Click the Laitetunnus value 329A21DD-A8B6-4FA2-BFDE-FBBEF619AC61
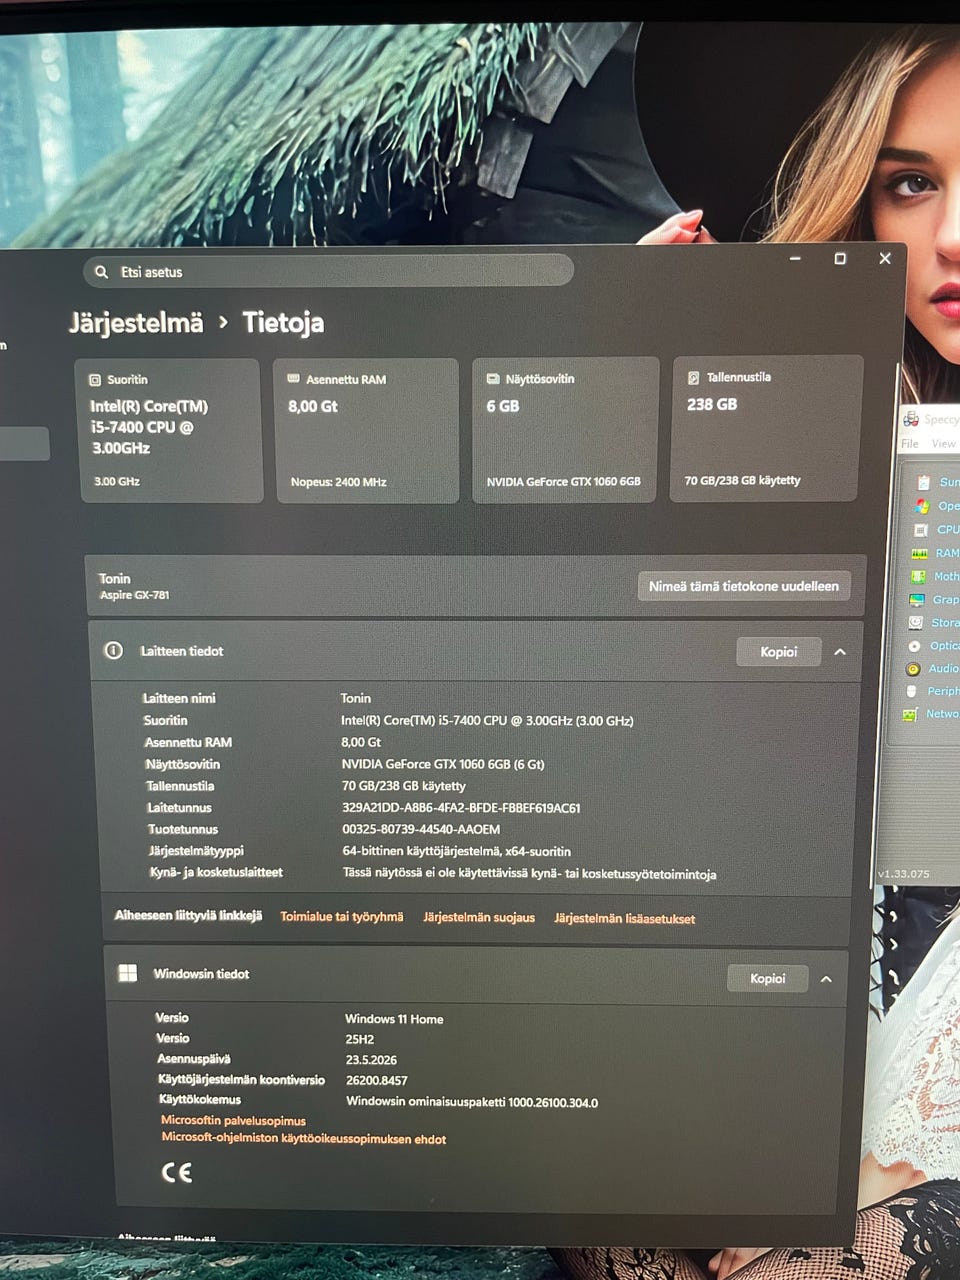This screenshot has height=1280, width=960. 461,808
